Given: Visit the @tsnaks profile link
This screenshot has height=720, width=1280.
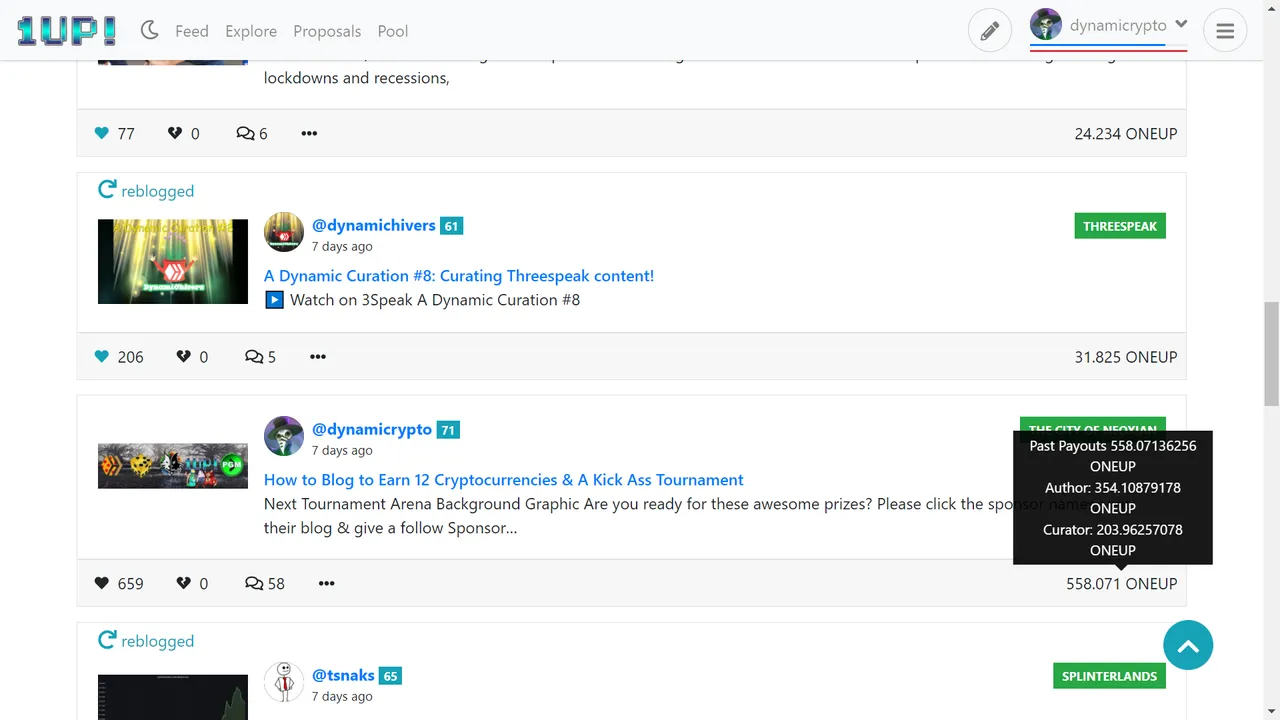Looking at the screenshot, I should [x=343, y=676].
